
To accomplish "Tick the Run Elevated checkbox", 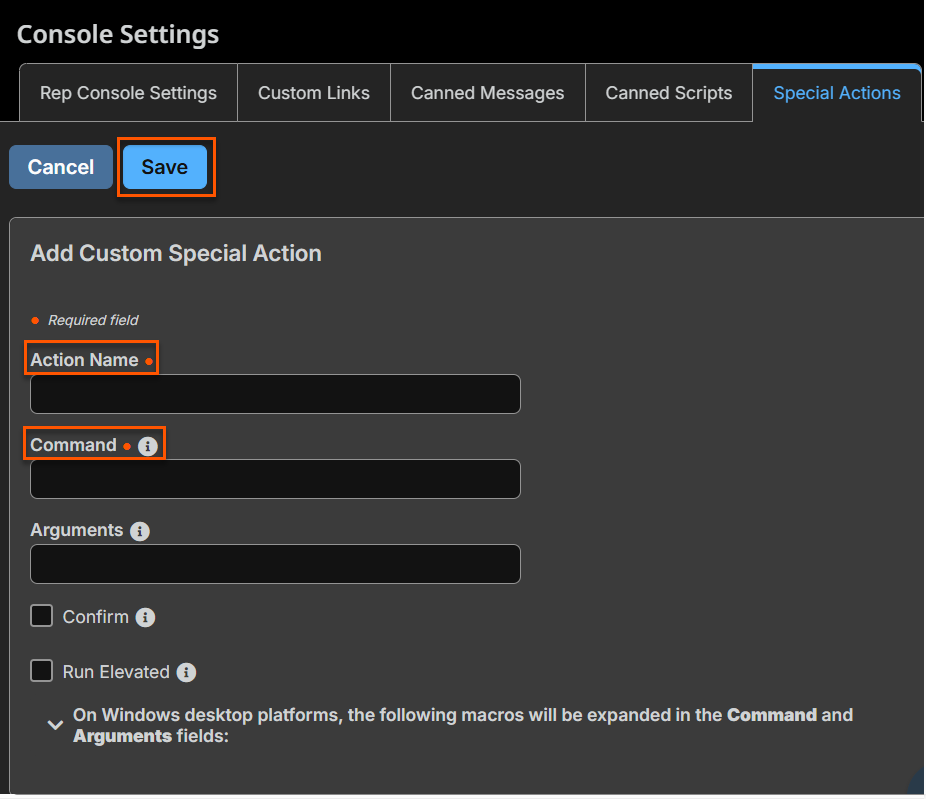I will tap(41, 671).
